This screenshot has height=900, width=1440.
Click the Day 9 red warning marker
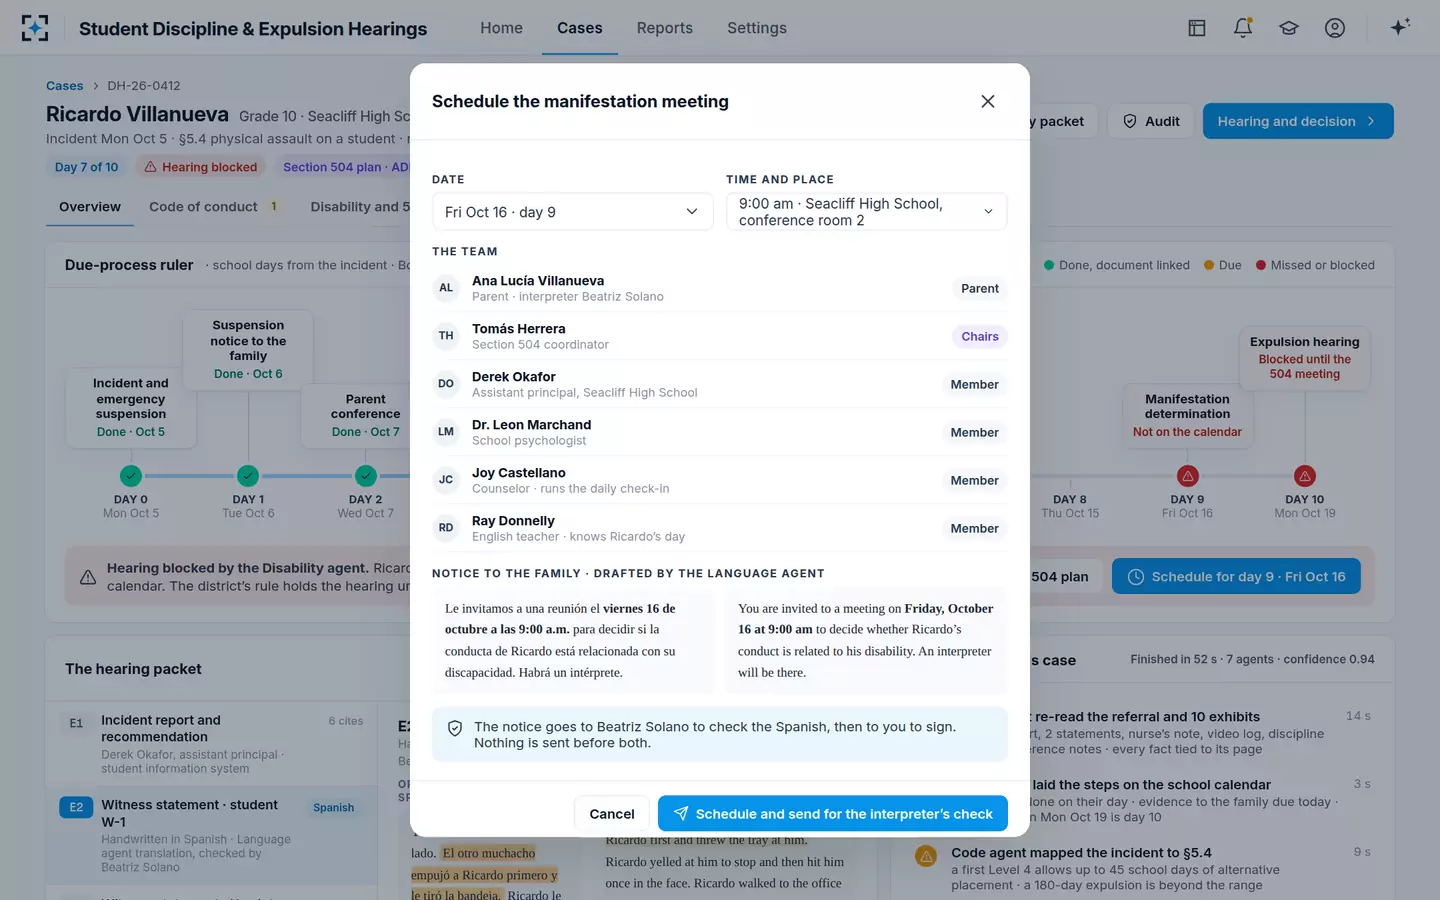pos(1187,476)
